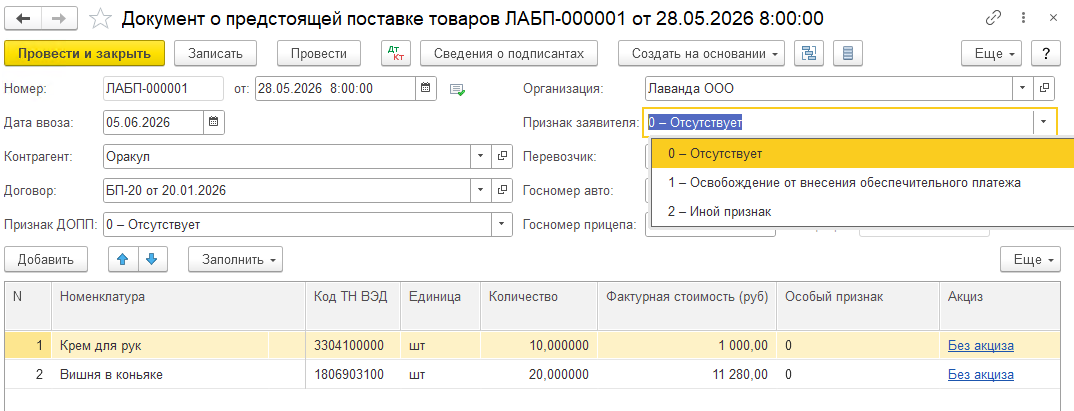The image size is (1074, 411).
Task: Open Сведения о подписантах
Action: (509, 53)
